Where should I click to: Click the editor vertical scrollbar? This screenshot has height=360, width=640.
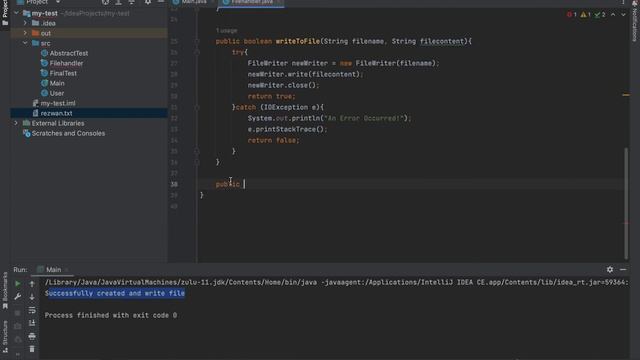(626, 203)
